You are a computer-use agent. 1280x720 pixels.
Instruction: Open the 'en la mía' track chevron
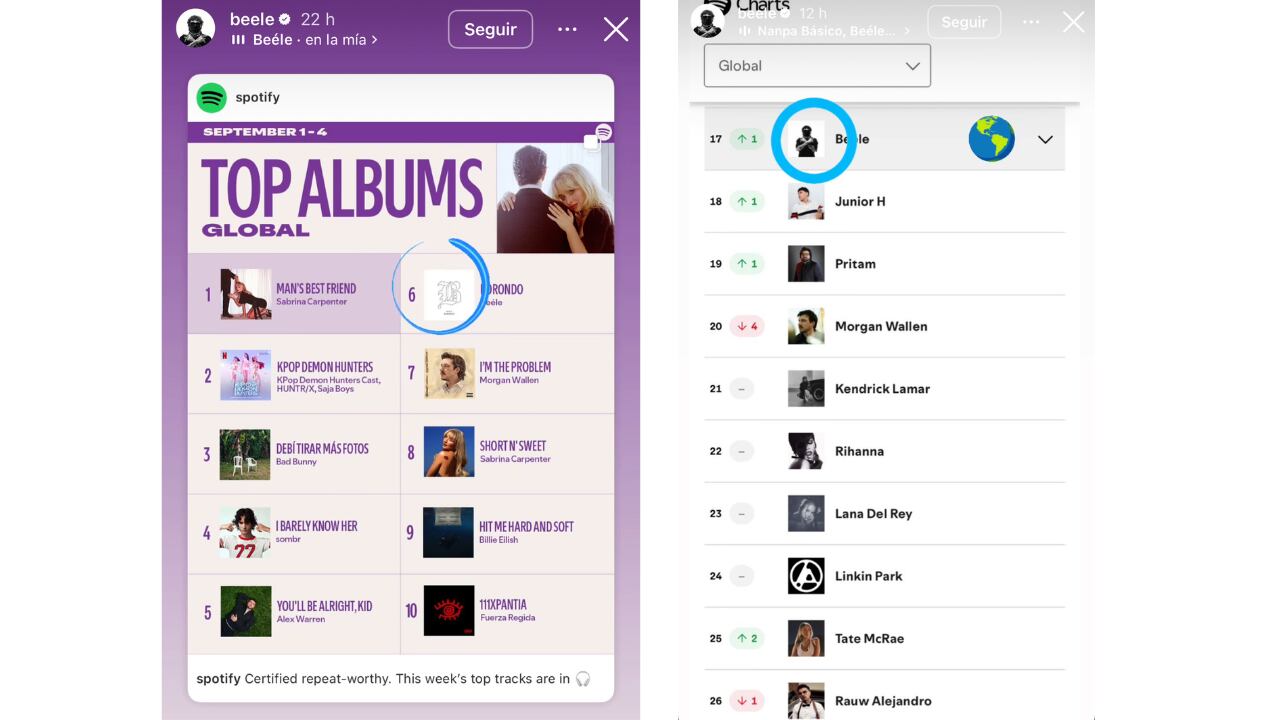tap(374, 40)
